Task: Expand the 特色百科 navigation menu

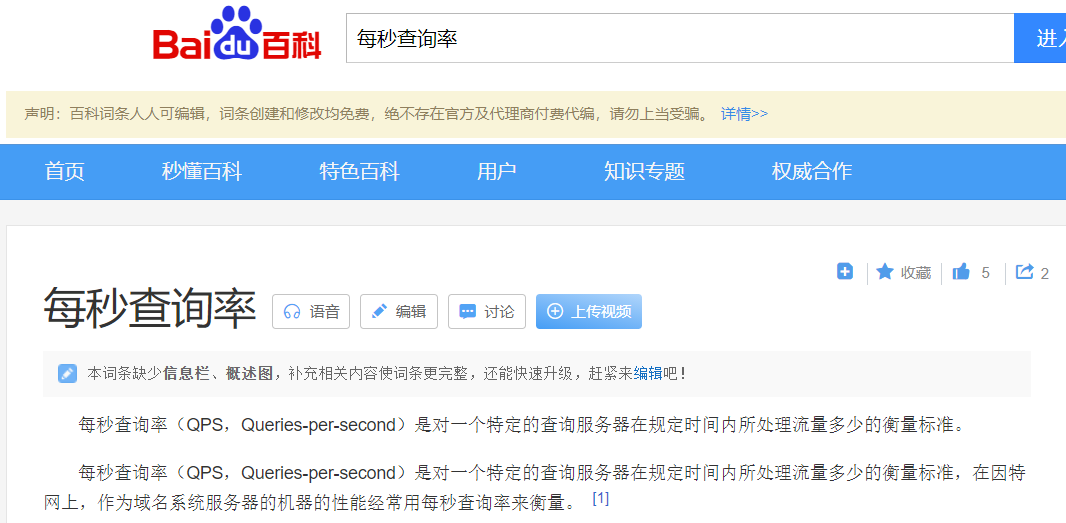Action: click(359, 171)
